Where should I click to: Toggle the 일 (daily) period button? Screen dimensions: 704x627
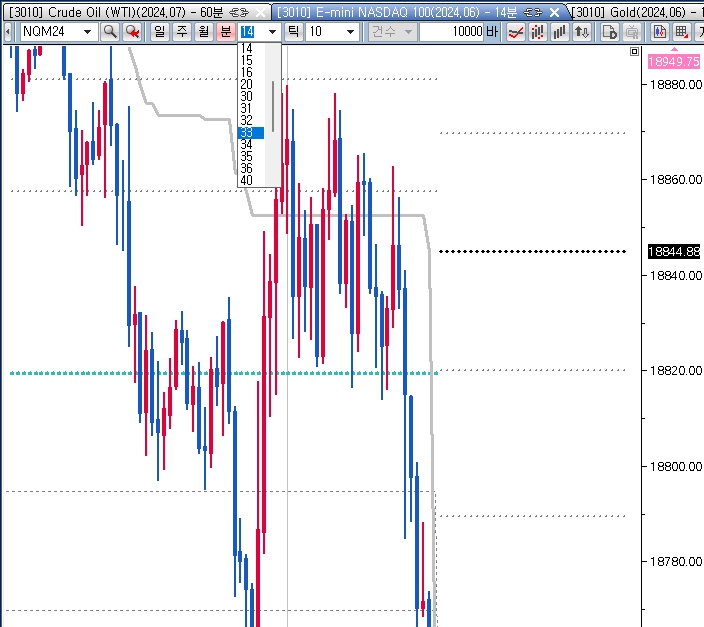[159, 32]
